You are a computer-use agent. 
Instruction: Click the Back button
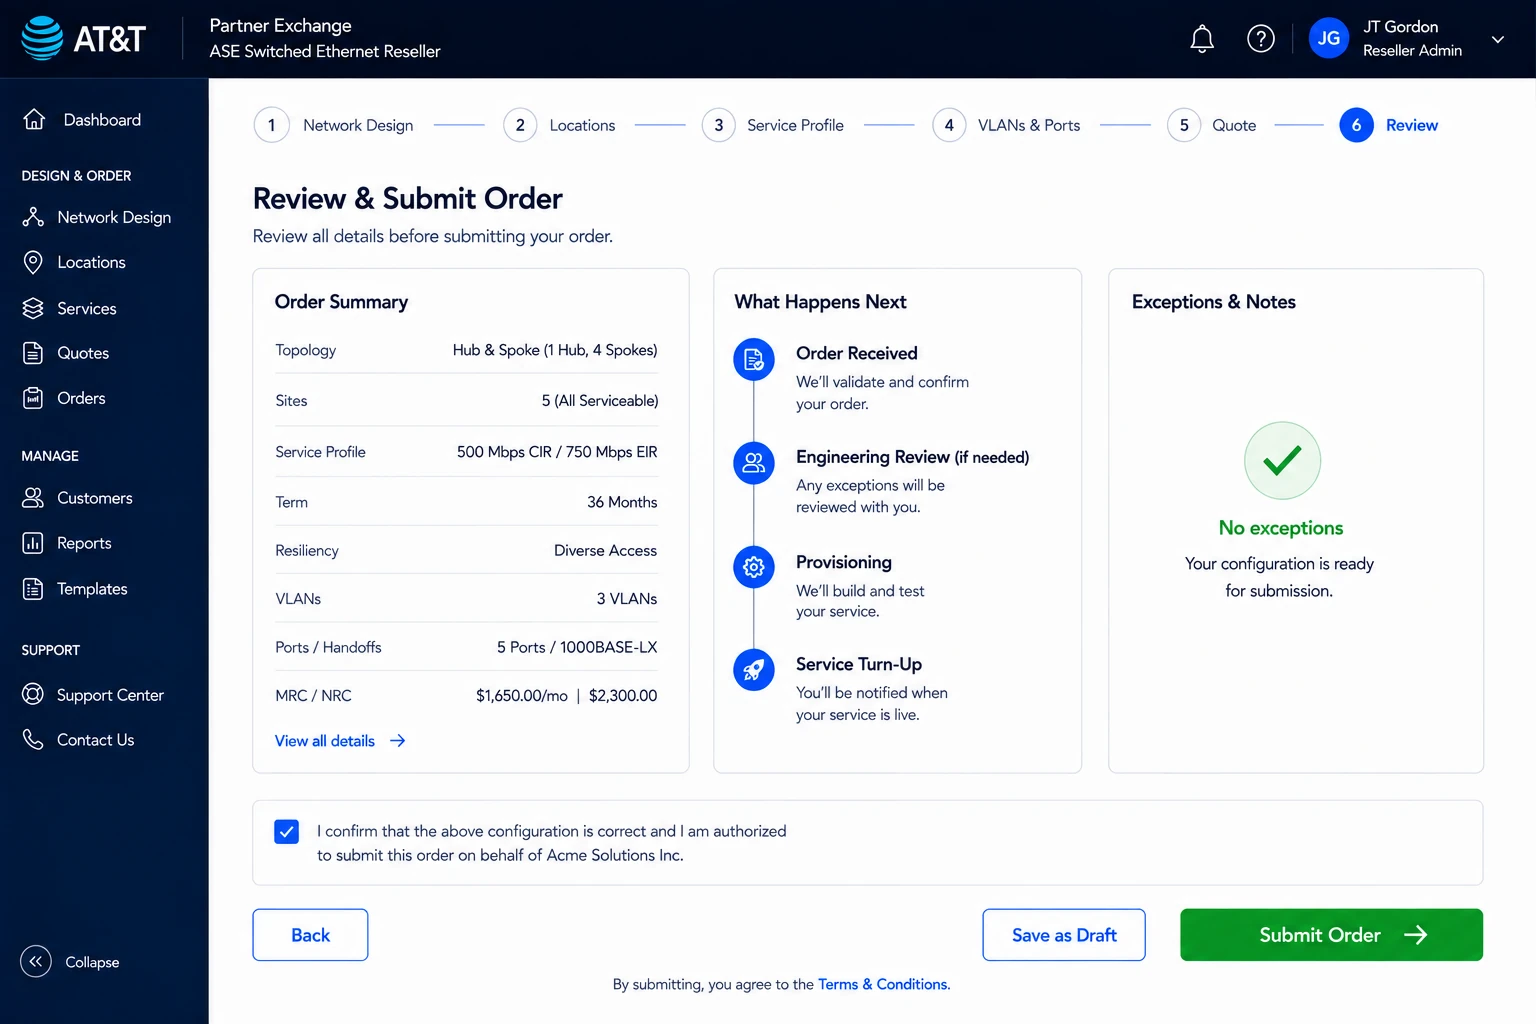pos(310,935)
